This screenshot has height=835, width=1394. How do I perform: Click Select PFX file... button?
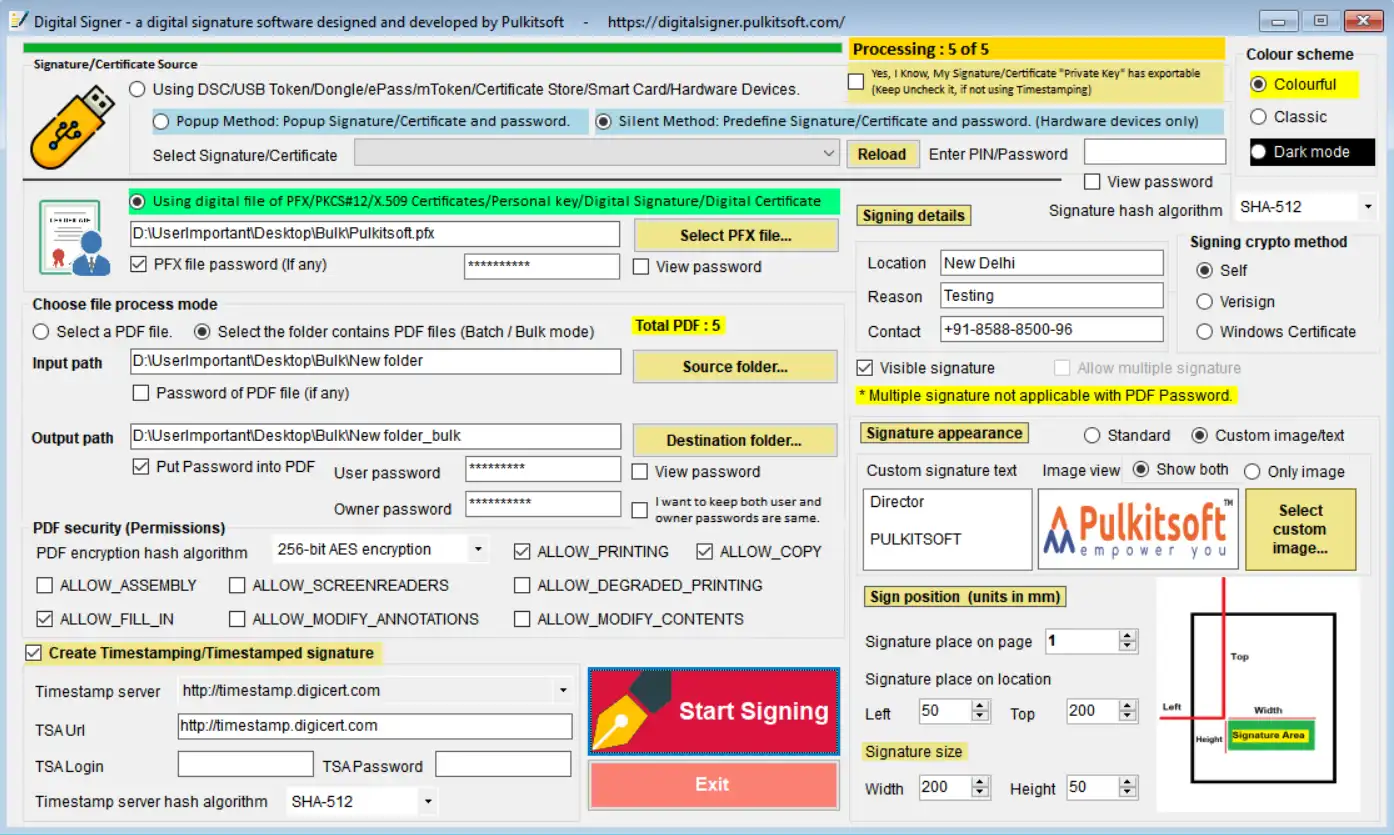[x=736, y=235]
